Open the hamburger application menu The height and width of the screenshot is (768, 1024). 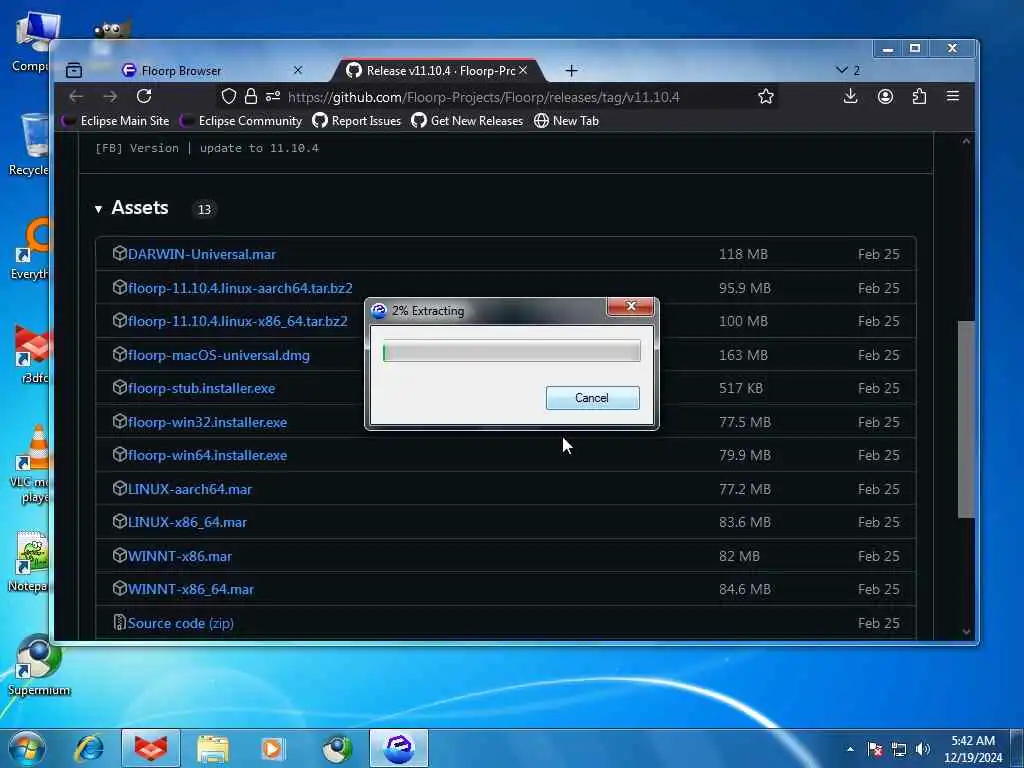click(x=953, y=97)
